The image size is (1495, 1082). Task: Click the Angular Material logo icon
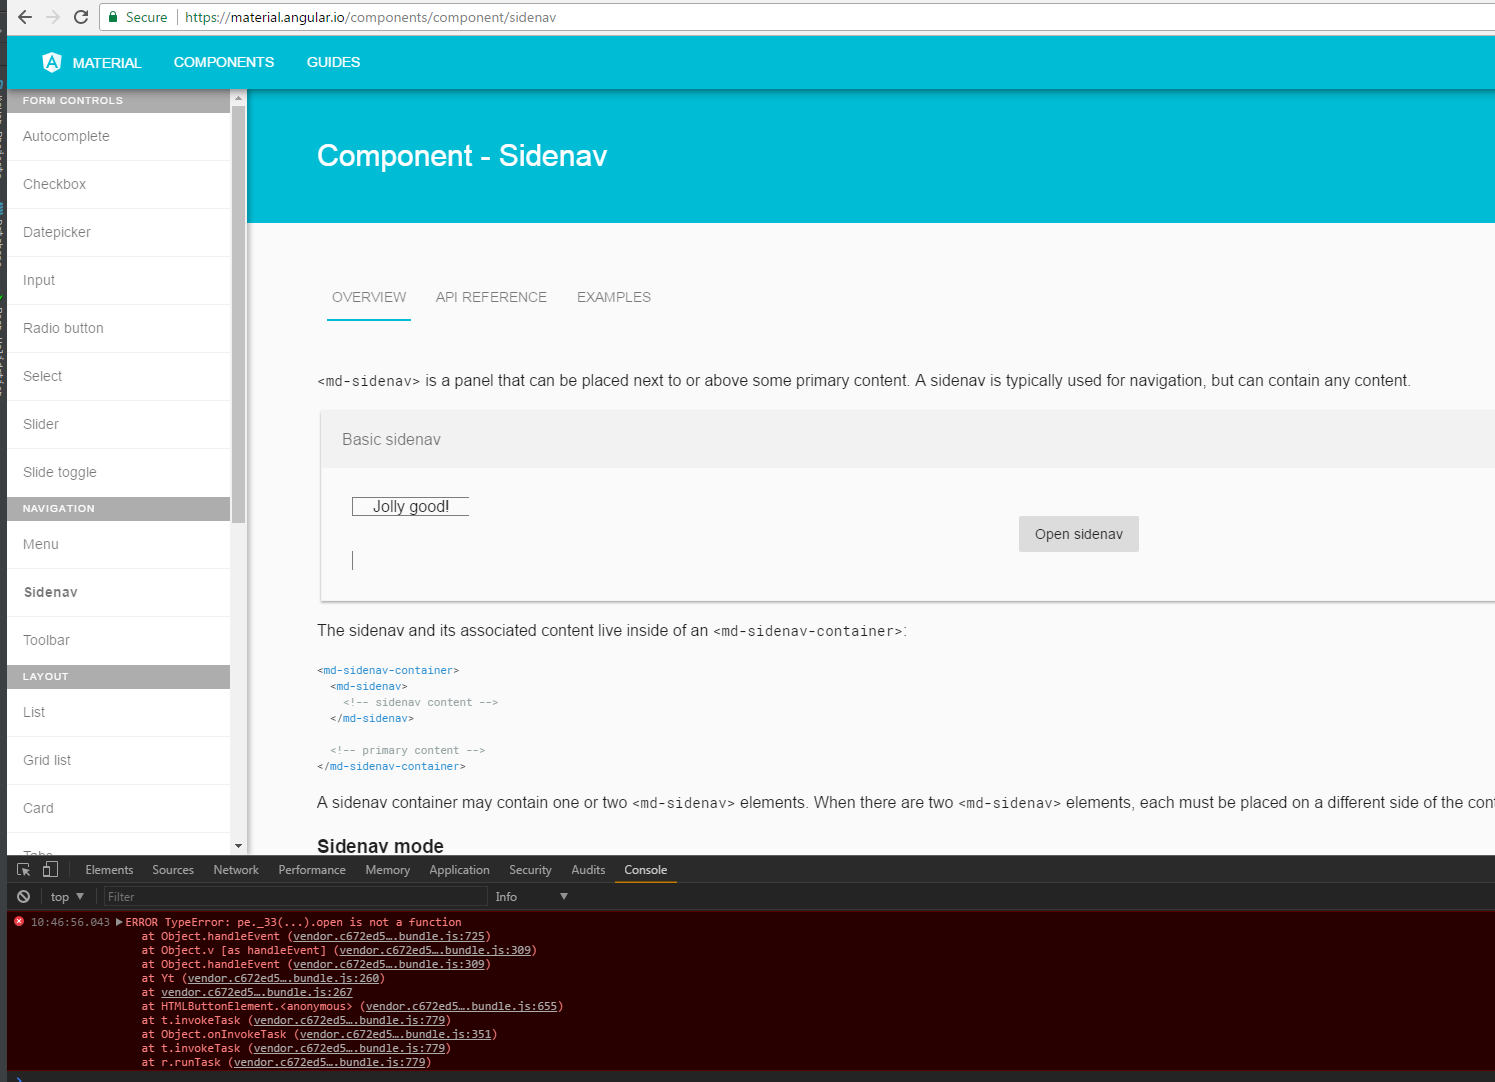pos(50,62)
